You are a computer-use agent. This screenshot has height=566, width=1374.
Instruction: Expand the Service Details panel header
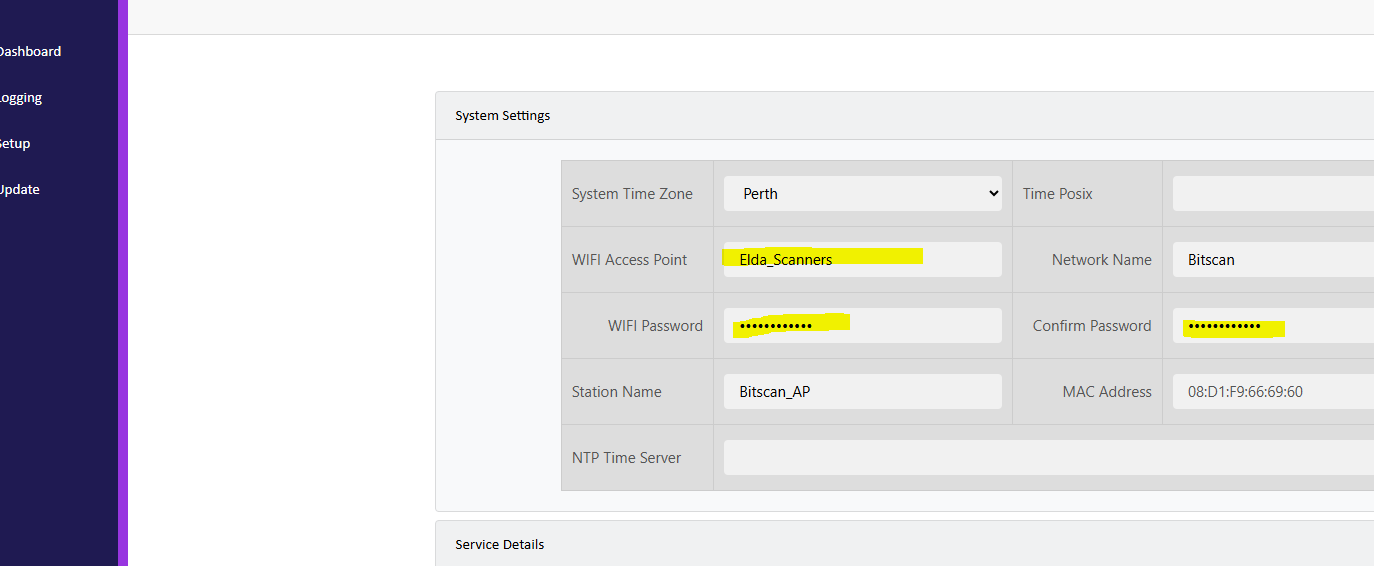coord(905,543)
